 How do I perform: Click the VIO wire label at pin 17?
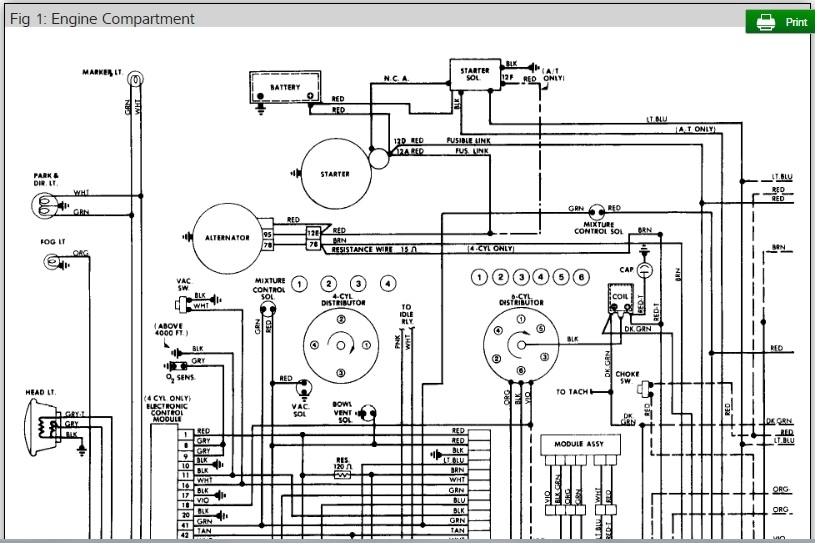(203, 501)
